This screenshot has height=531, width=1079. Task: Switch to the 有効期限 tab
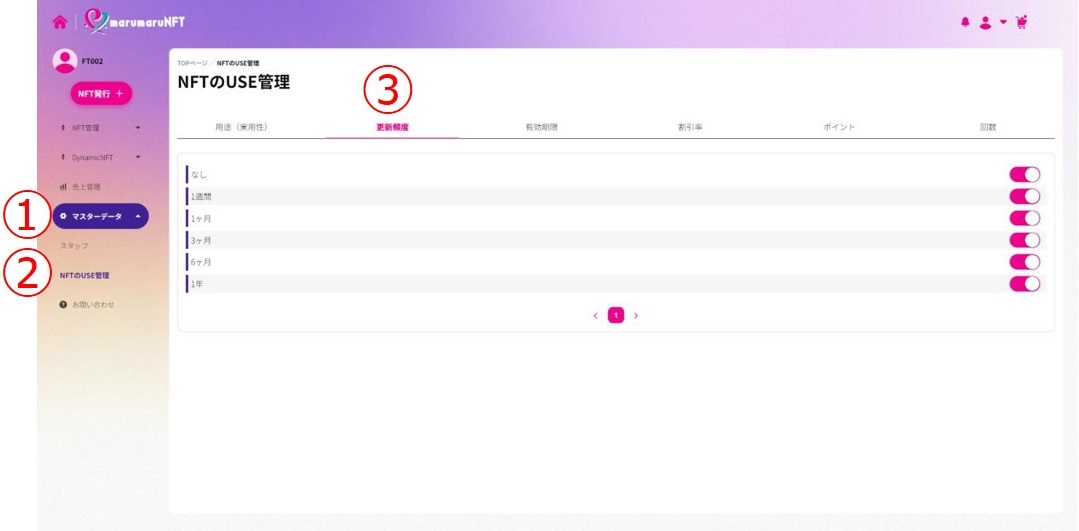(542, 127)
